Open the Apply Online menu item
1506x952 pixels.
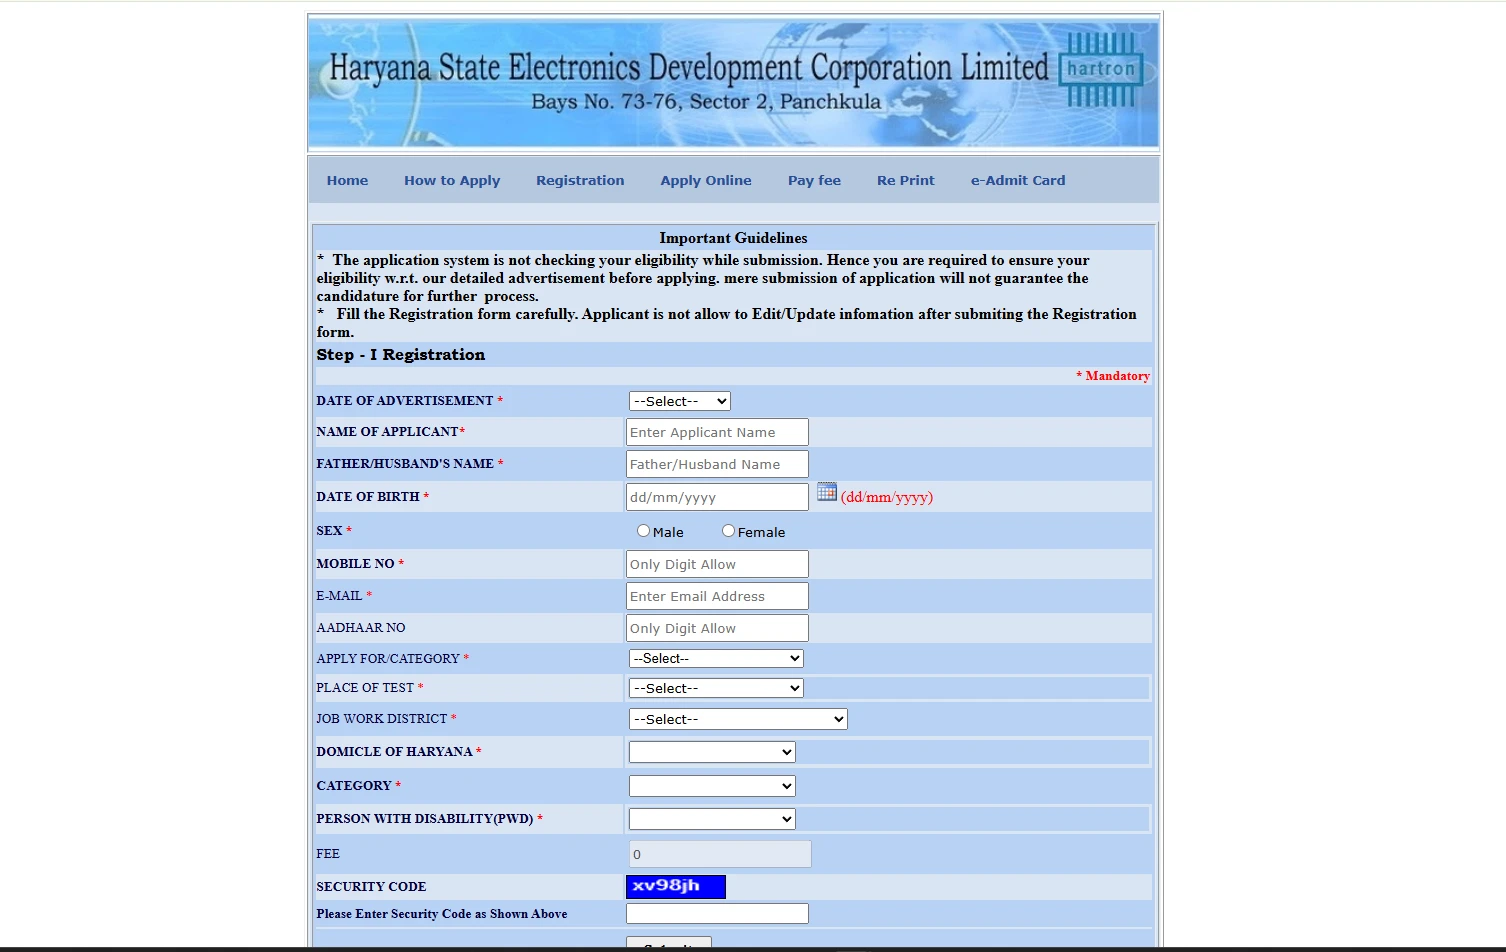(x=706, y=180)
